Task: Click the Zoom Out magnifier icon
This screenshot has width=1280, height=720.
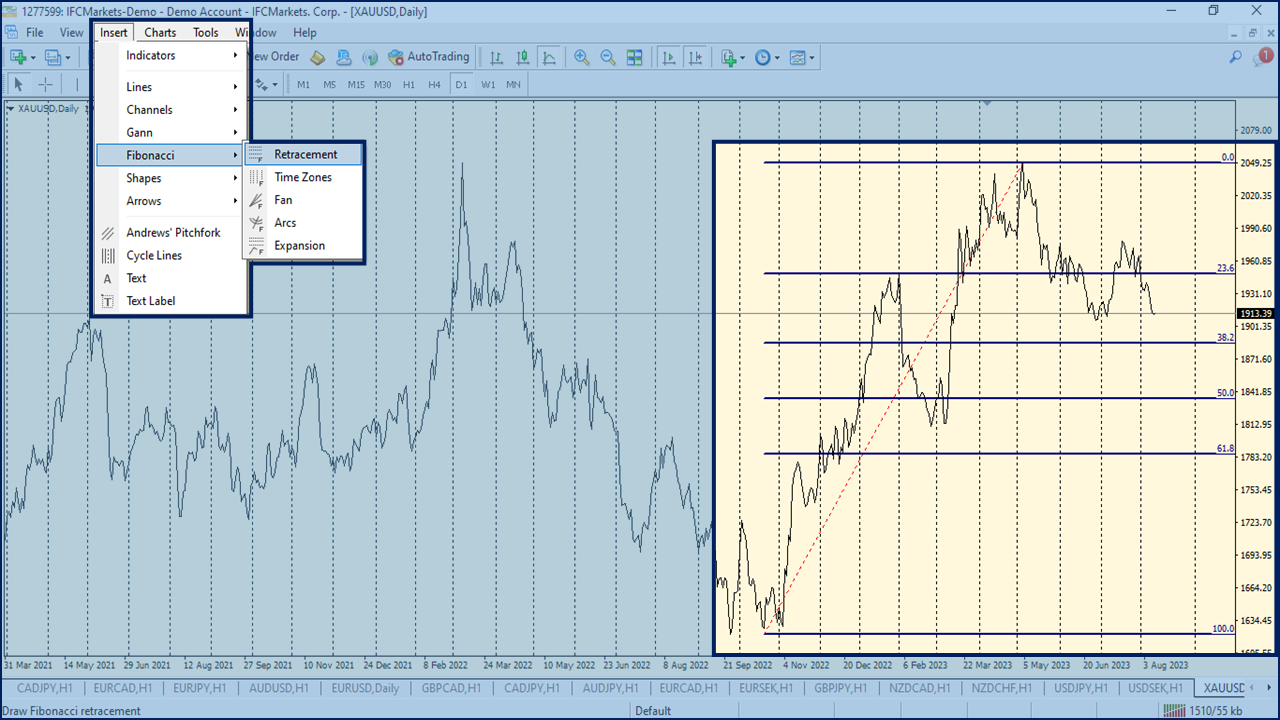Action: coord(608,57)
